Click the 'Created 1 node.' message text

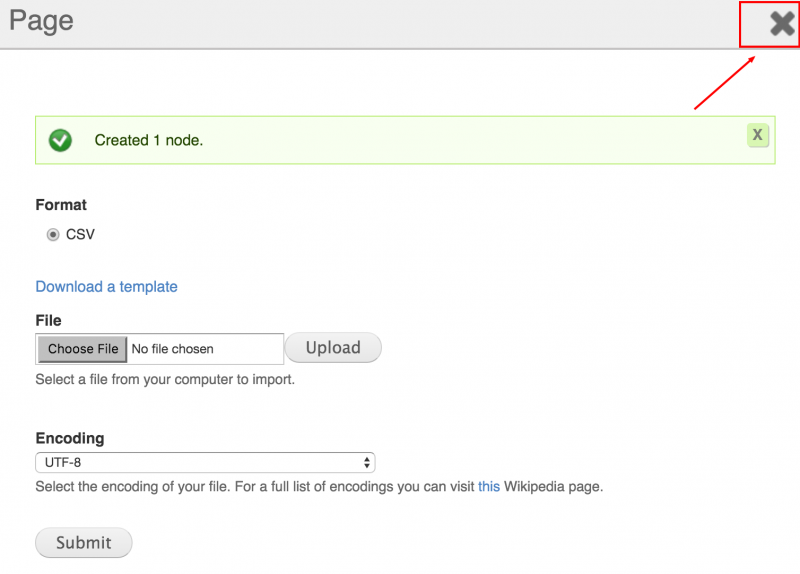pyautogui.click(x=149, y=140)
